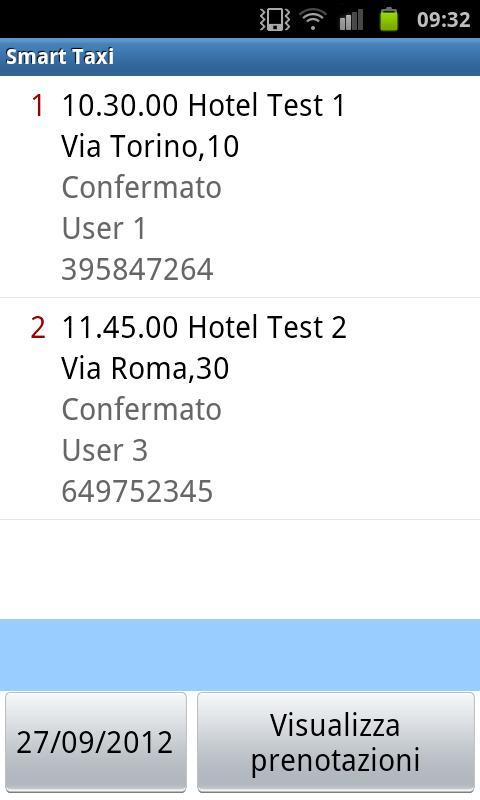Tap the 09:32 clock in status bar
This screenshot has width=480, height=800.
coord(443,20)
